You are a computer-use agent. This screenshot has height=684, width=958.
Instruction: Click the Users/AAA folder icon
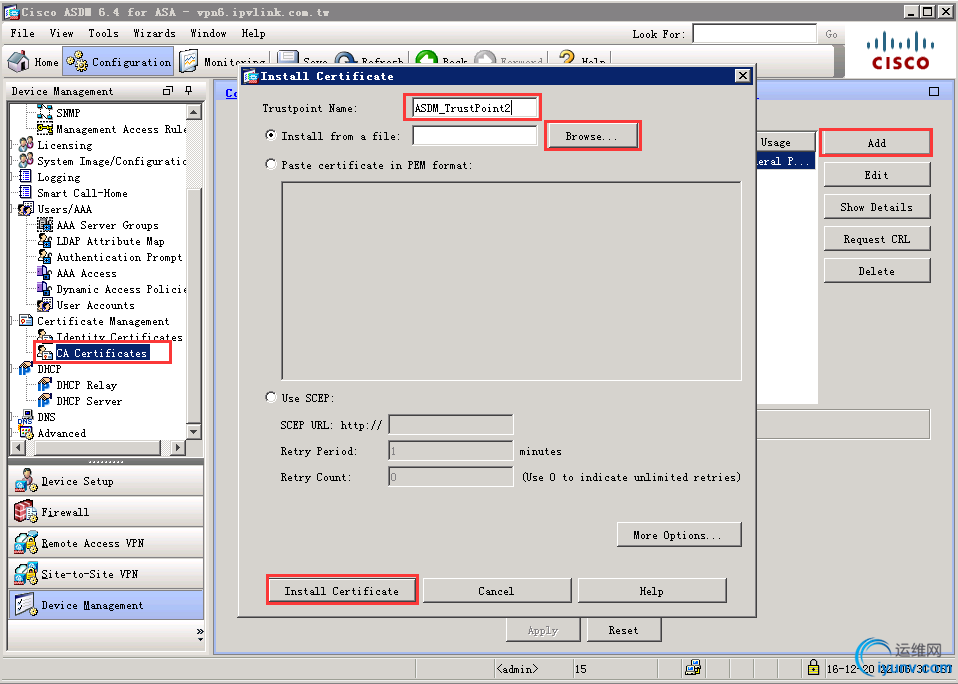click(x=26, y=209)
